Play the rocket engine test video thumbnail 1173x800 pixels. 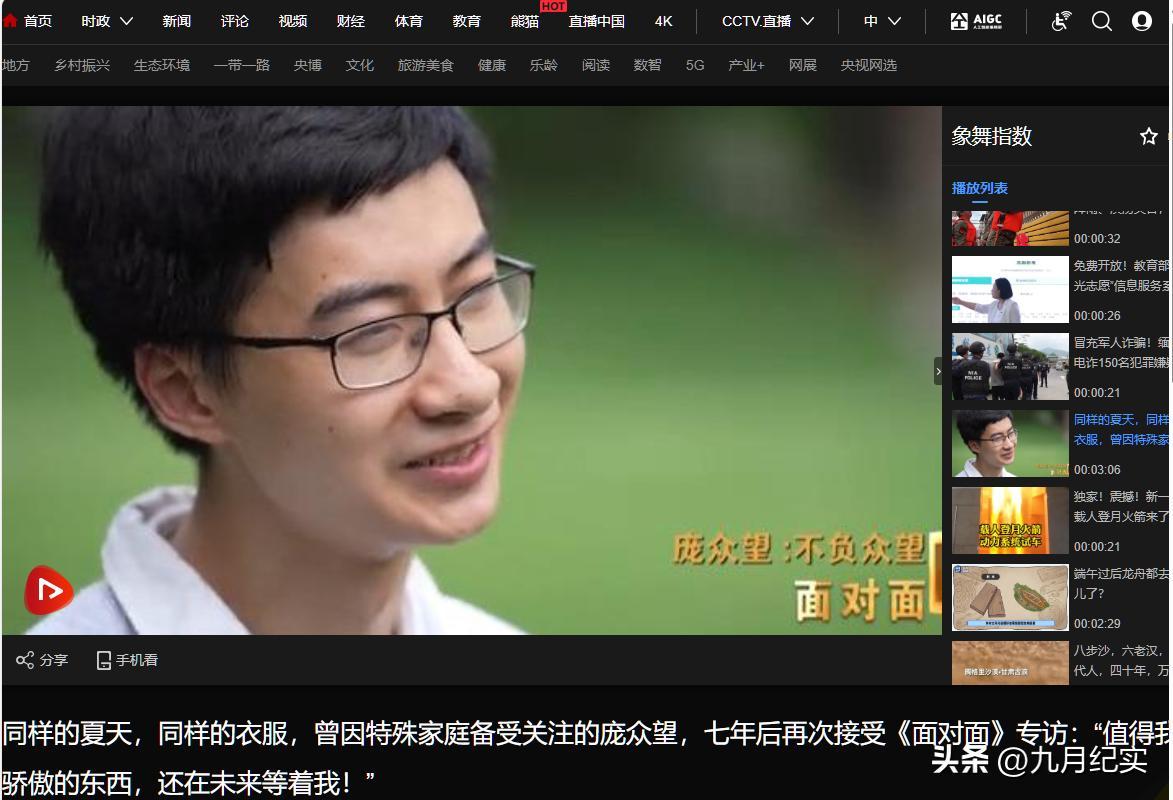click(1010, 521)
